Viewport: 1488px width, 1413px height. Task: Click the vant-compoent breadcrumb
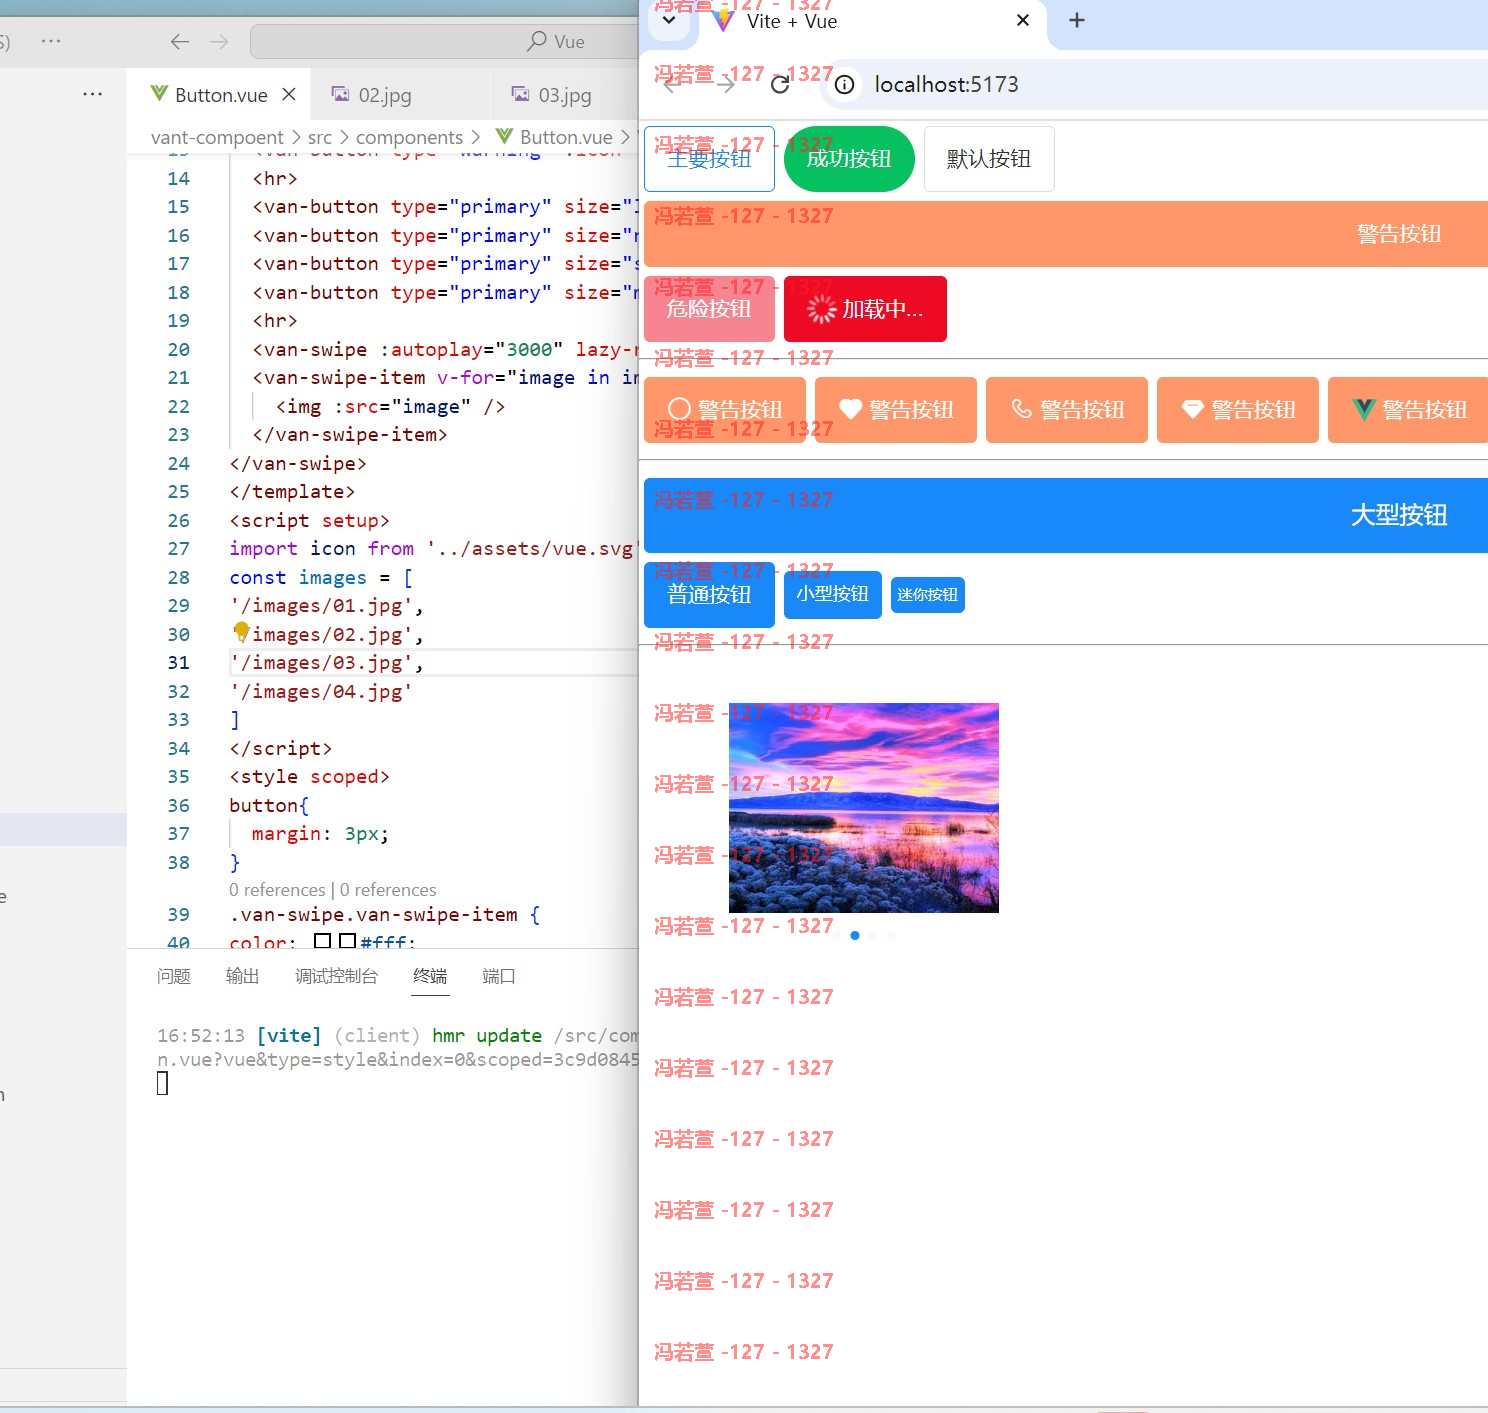[217, 137]
